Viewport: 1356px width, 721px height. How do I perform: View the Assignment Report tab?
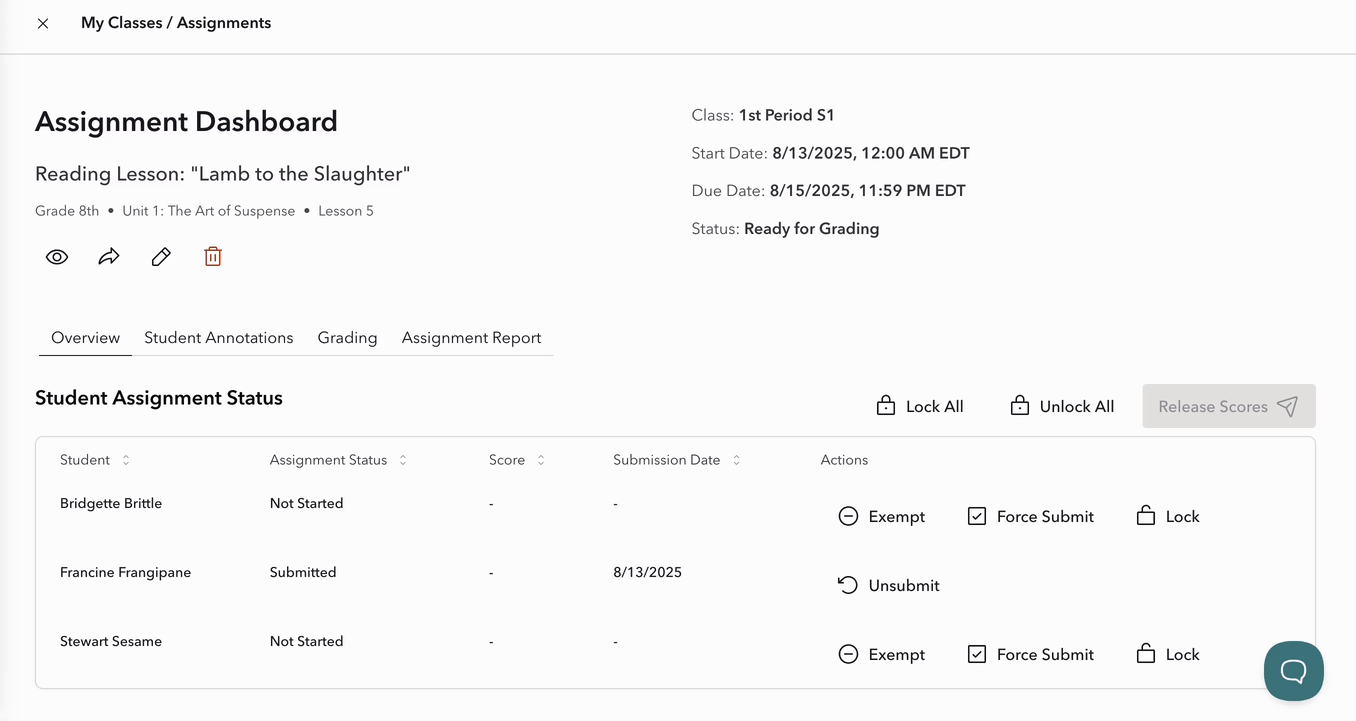click(472, 338)
